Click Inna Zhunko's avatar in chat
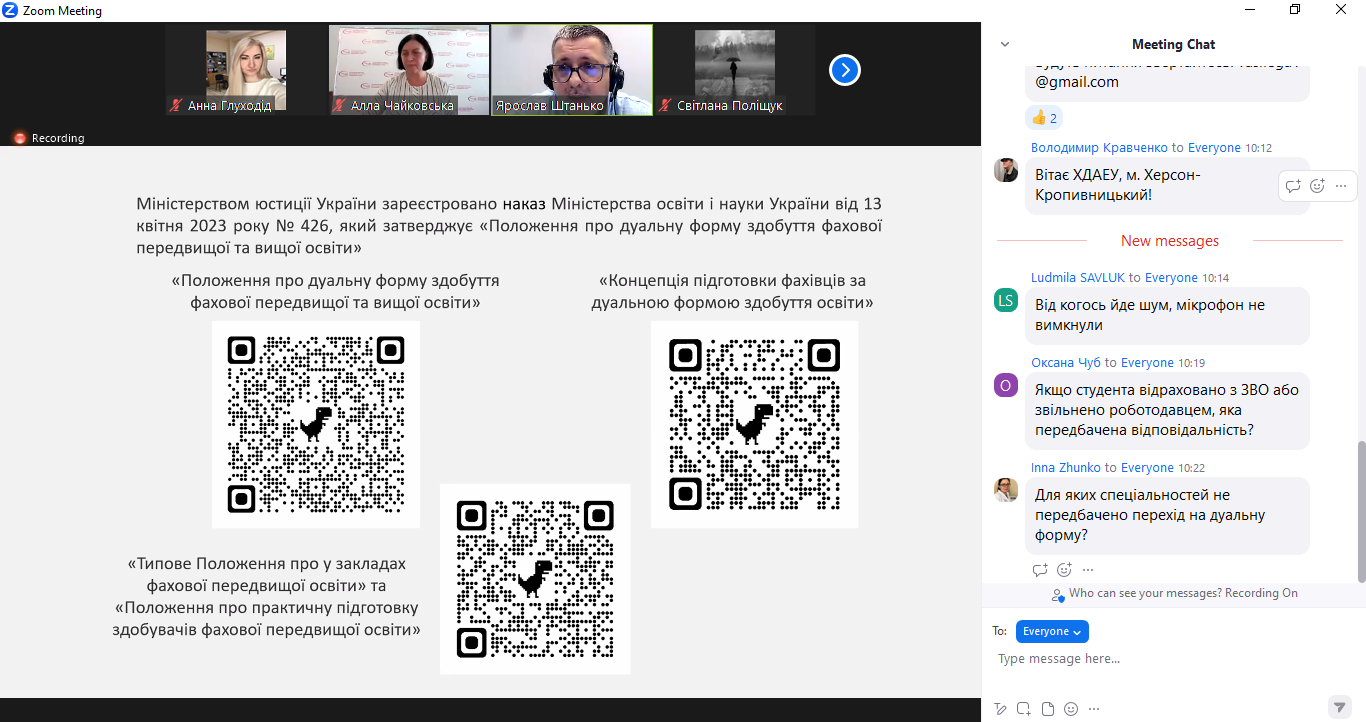The height and width of the screenshot is (722, 1366). tap(1006, 489)
